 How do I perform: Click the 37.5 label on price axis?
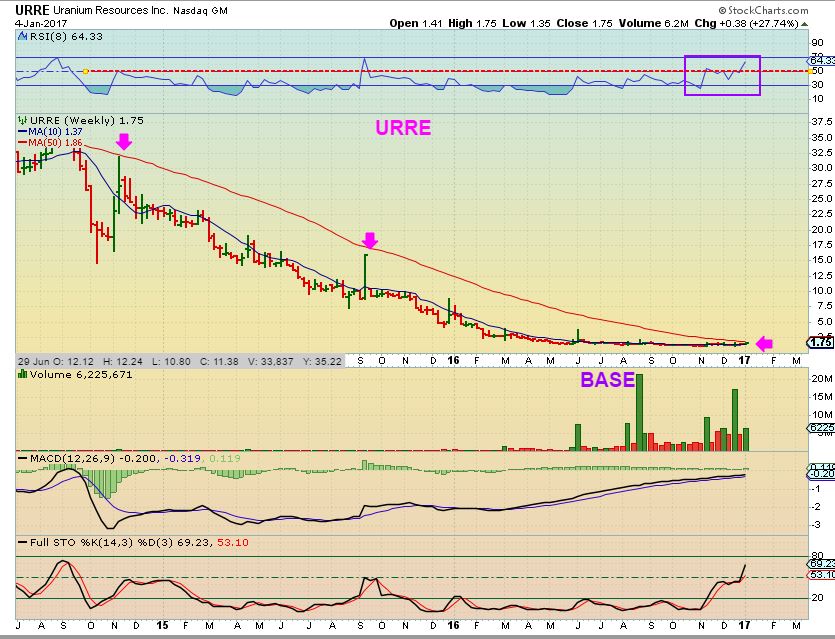(x=822, y=121)
